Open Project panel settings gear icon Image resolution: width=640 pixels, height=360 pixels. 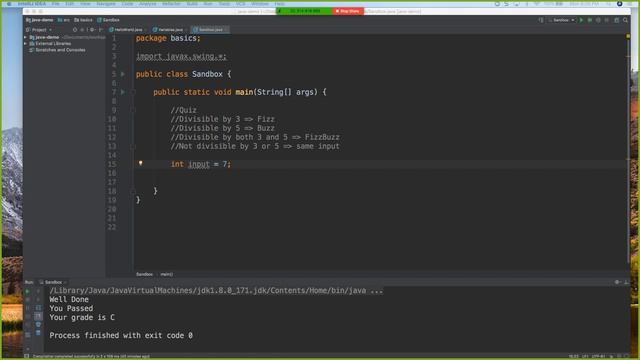pos(92,30)
